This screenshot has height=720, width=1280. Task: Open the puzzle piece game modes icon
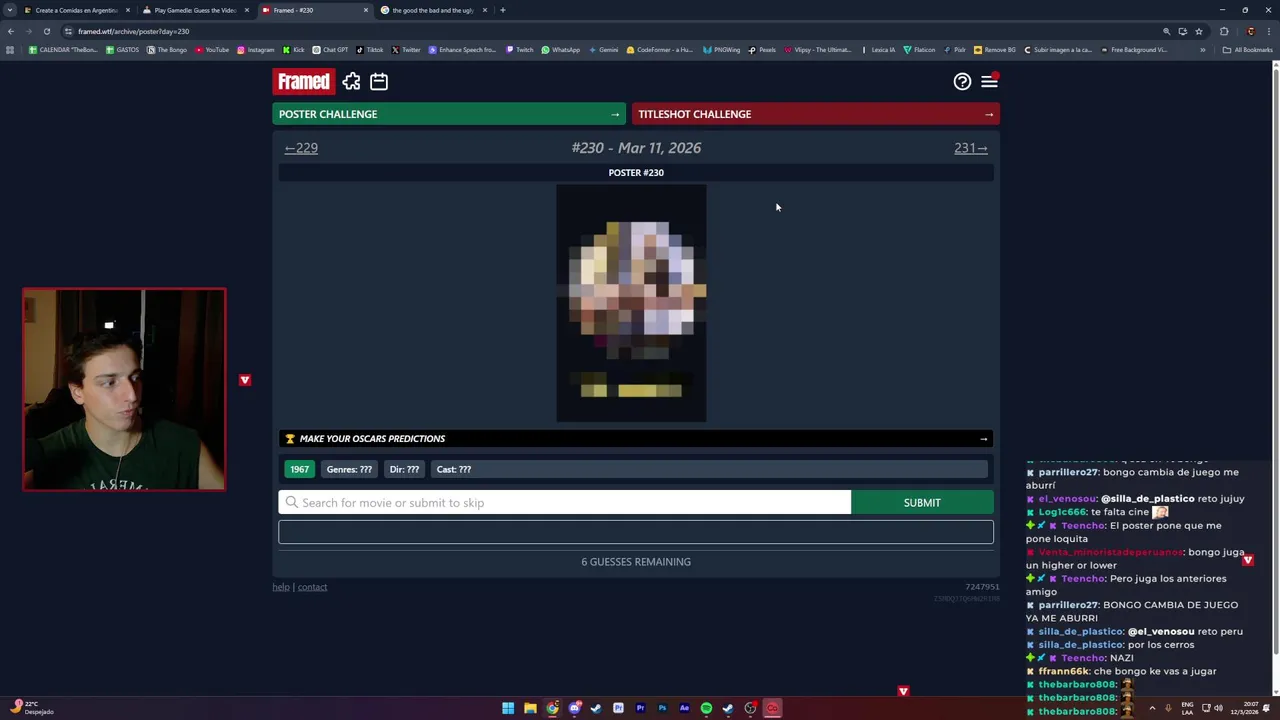point(351,82)
